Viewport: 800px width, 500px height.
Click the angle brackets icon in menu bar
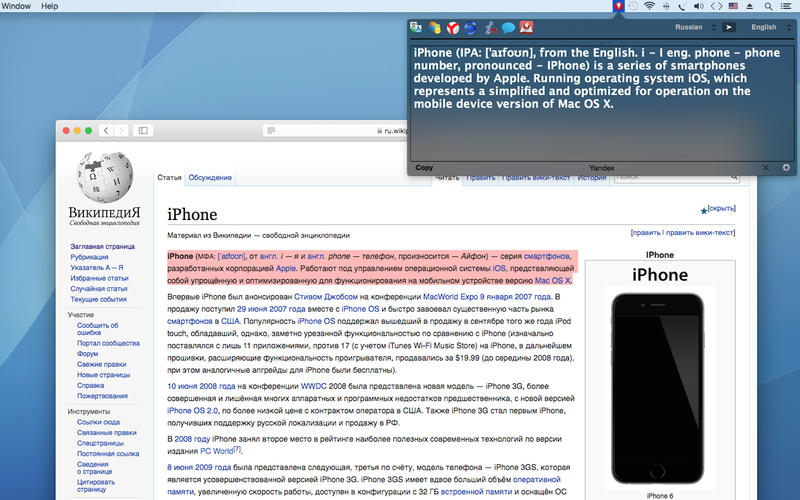pyautogui.click(x=716, y=6)
